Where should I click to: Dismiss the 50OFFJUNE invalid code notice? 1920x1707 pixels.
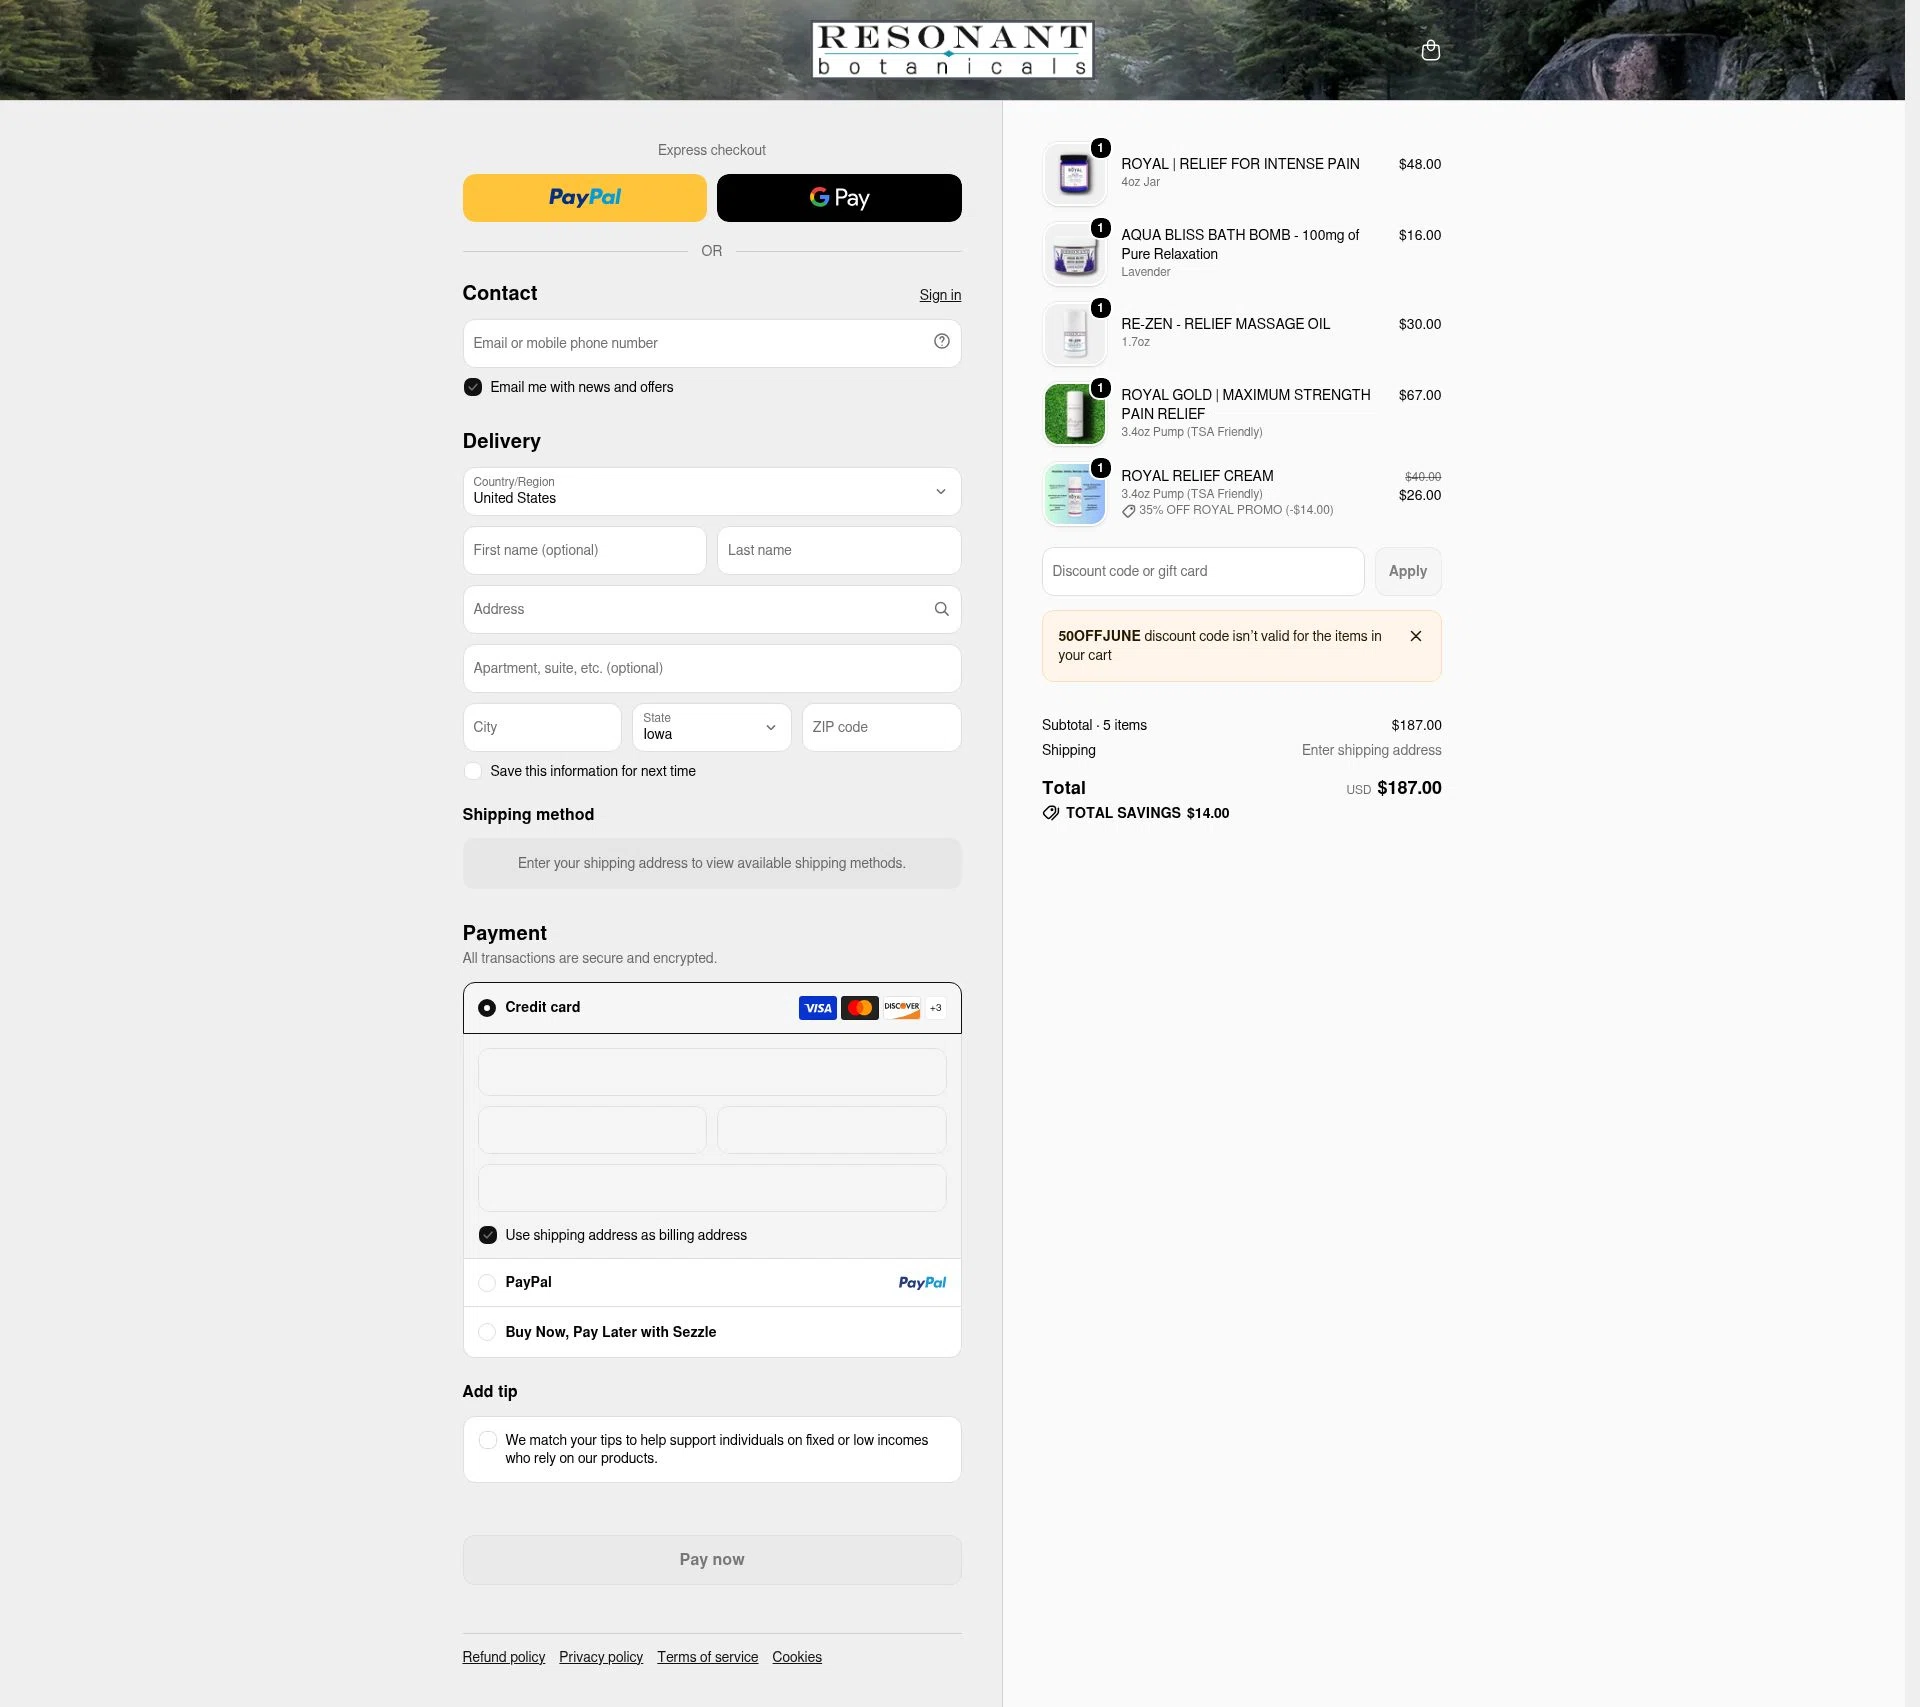pyautogui.click(x=1415, y=636)
